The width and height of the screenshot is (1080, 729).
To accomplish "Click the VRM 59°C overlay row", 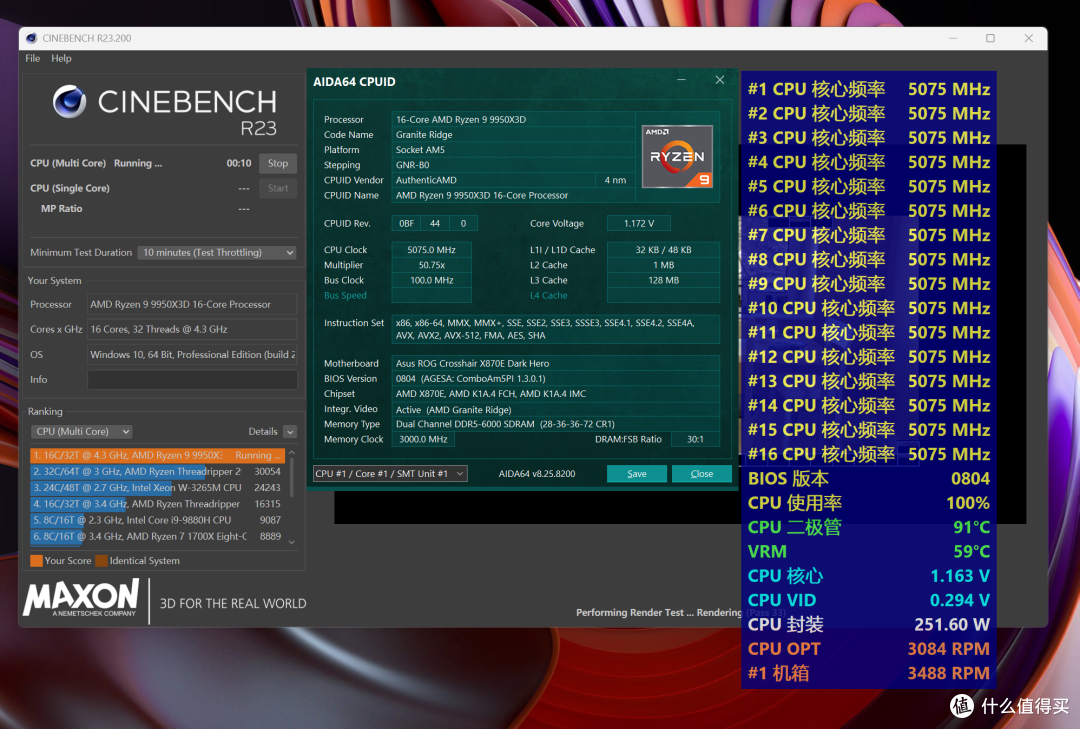I will click(869, 552).
